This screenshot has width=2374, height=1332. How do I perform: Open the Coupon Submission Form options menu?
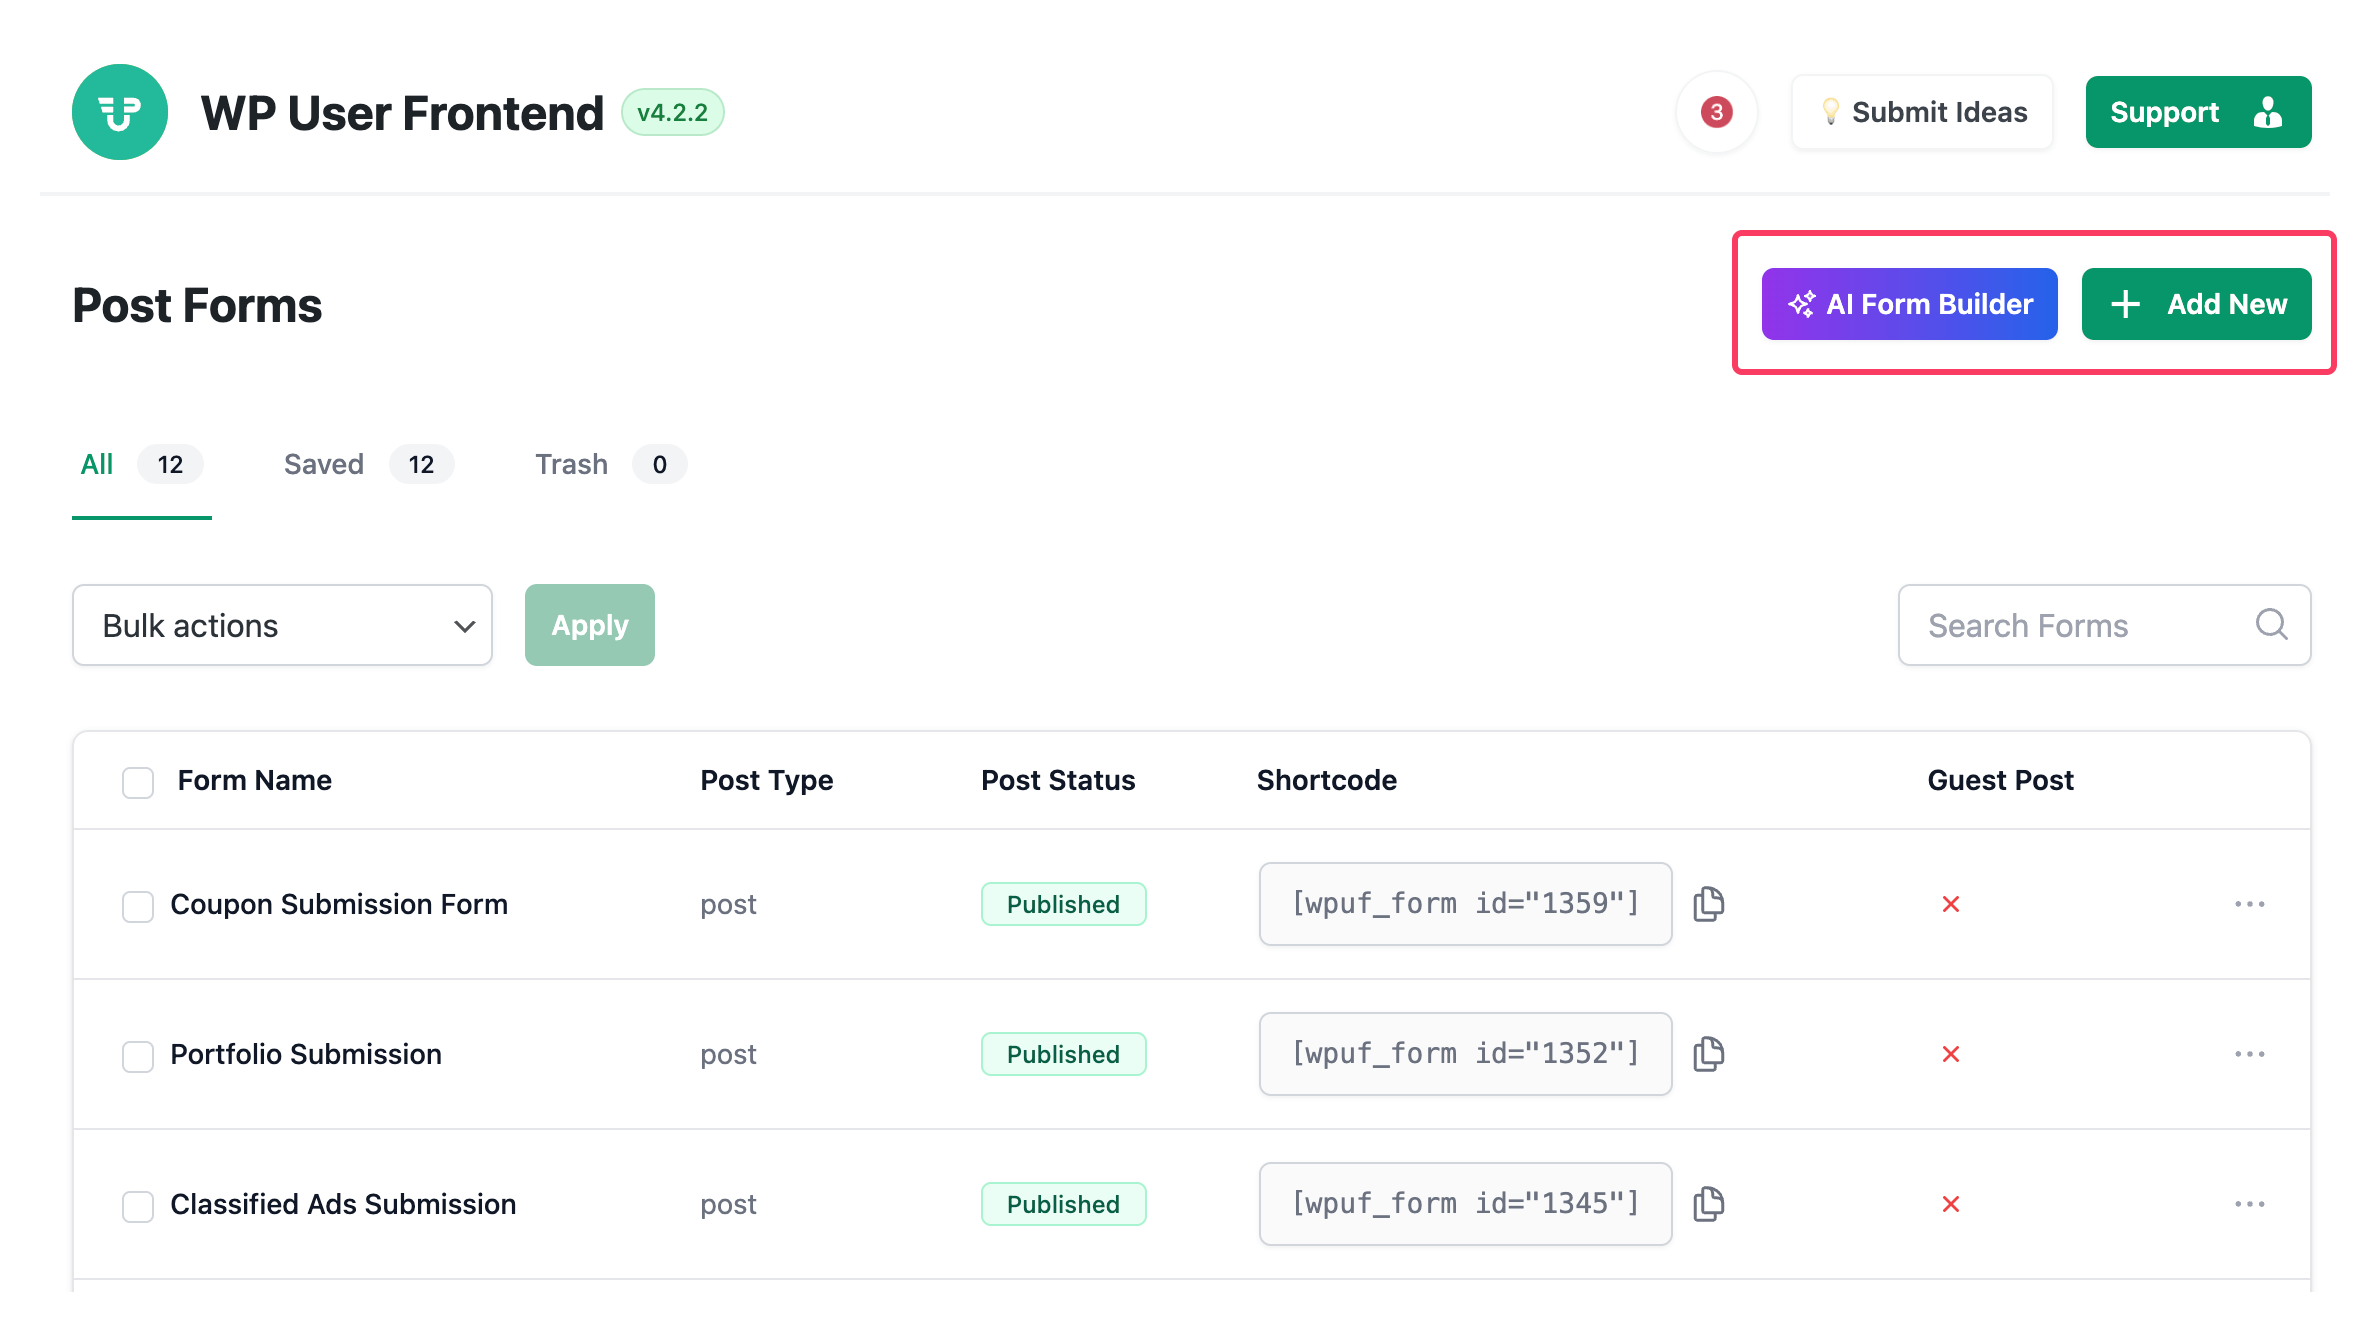click(x=2250, y=904)
